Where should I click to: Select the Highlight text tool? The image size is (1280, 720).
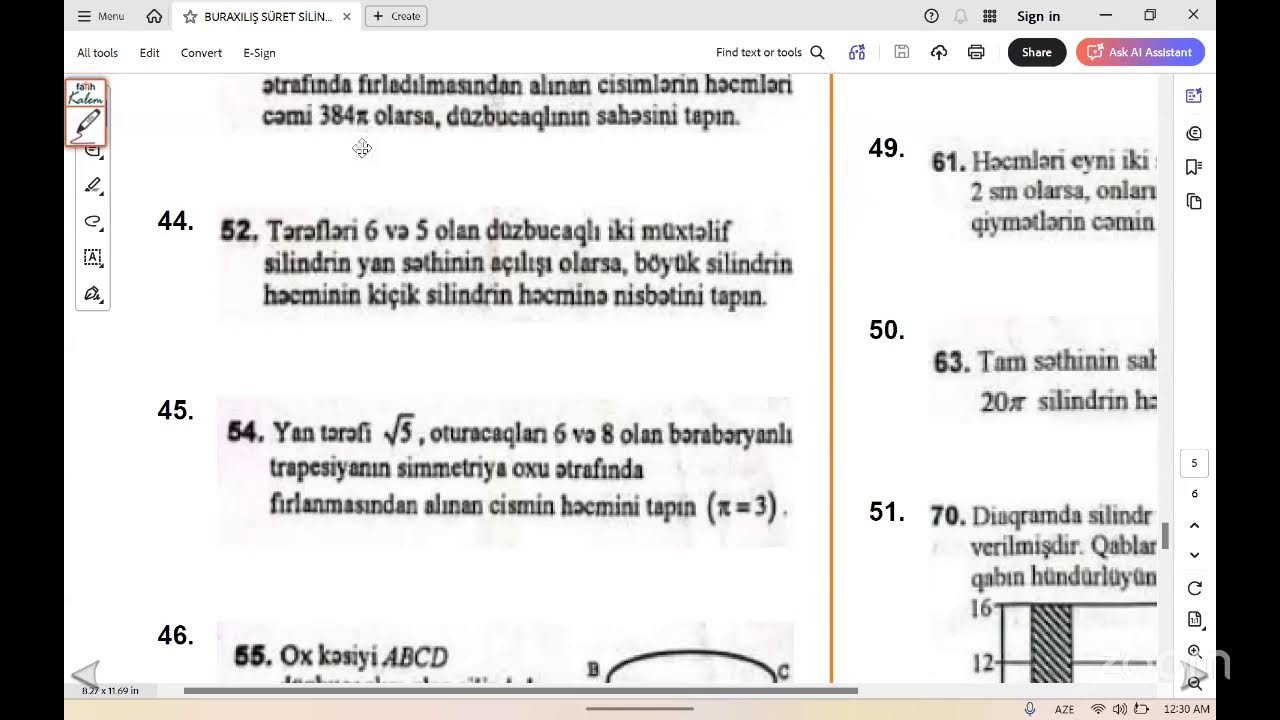[x=93, y=185]
